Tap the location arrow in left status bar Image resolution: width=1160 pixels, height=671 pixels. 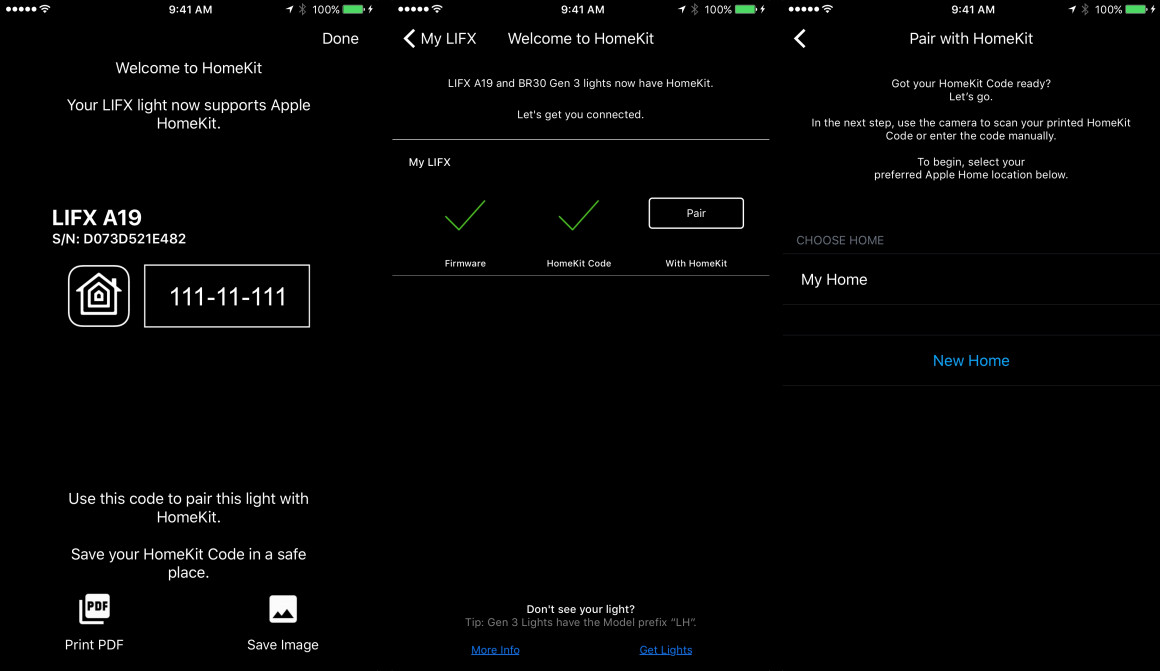click(x=289, y=10)
